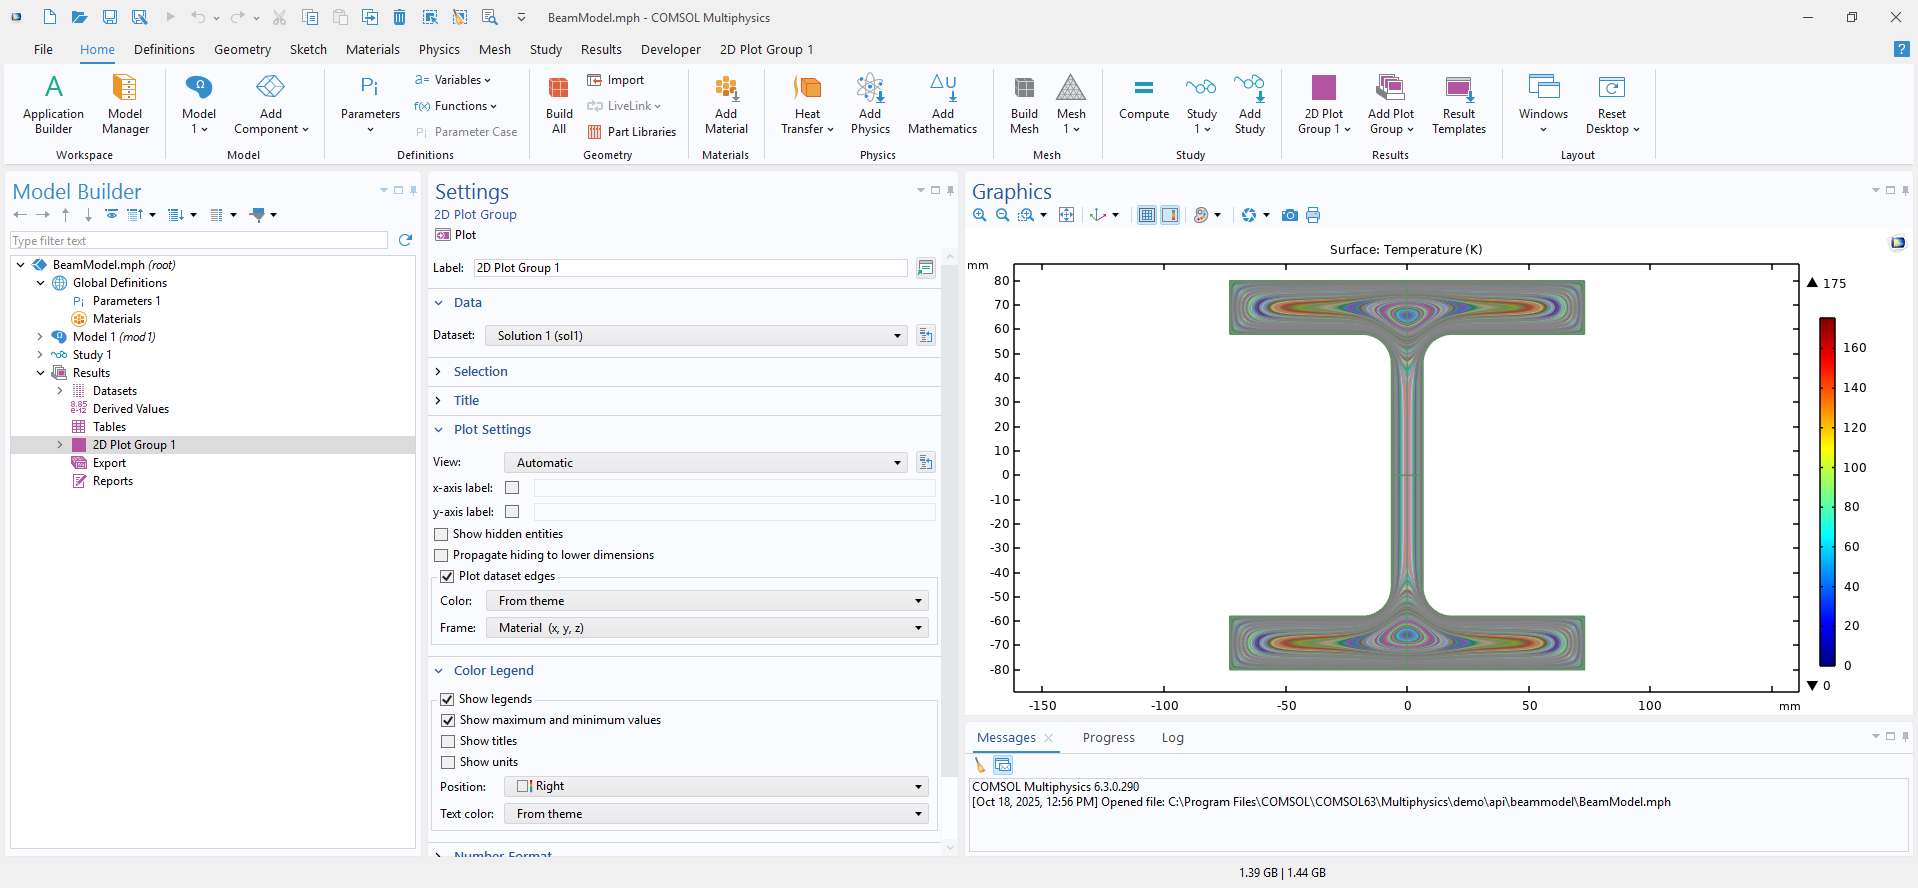
Task: Open the legend Position dropdown
Action: (716, 786)
